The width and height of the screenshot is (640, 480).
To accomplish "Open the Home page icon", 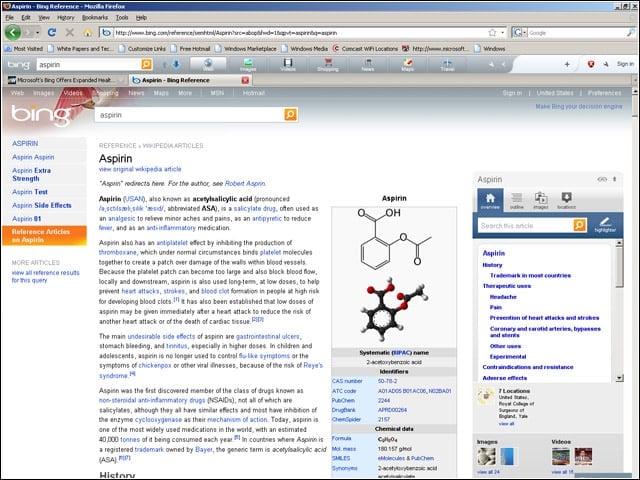I will pos(88,32).
